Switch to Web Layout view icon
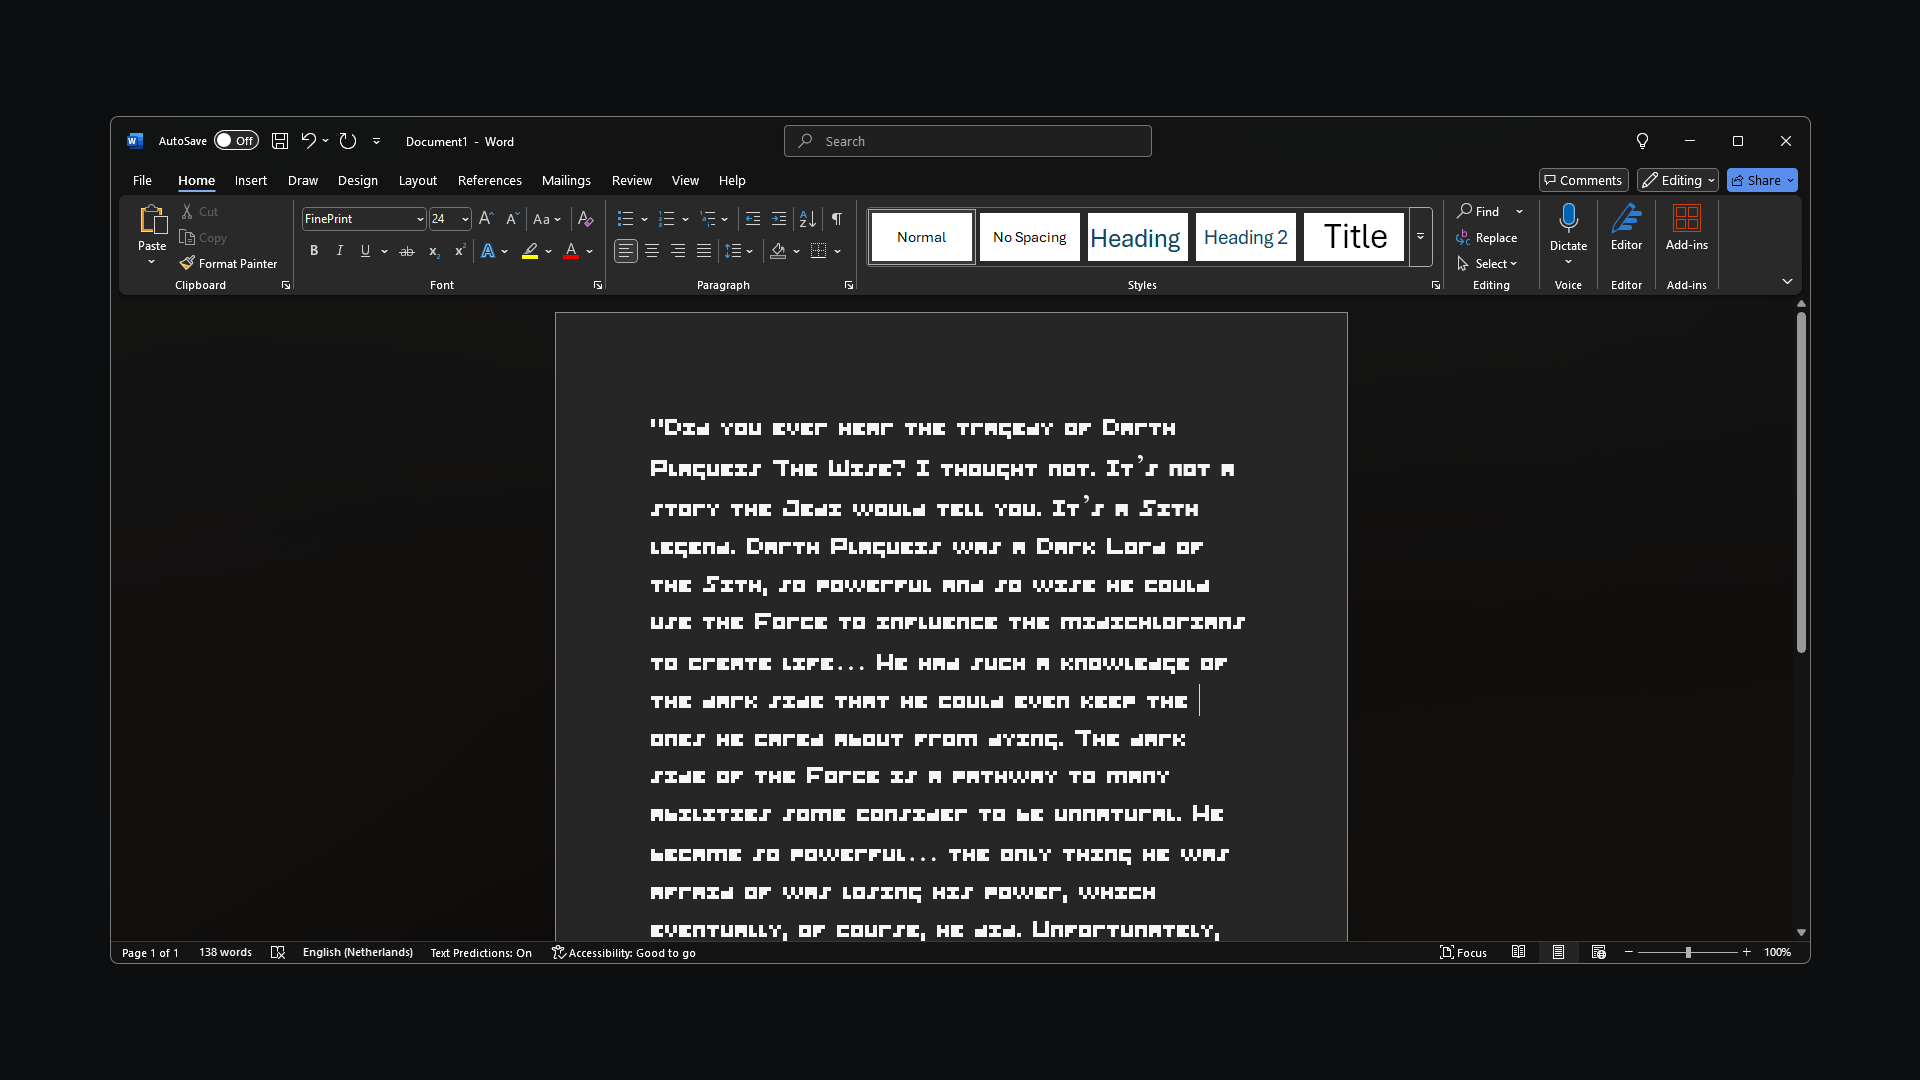 1598,952
